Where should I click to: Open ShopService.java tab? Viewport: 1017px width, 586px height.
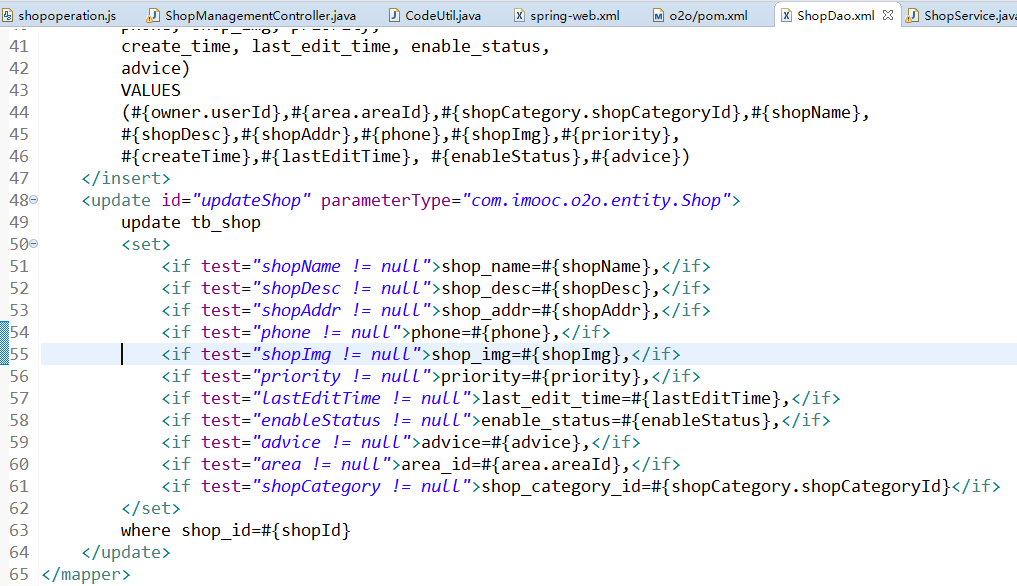[x=961, y=15]
